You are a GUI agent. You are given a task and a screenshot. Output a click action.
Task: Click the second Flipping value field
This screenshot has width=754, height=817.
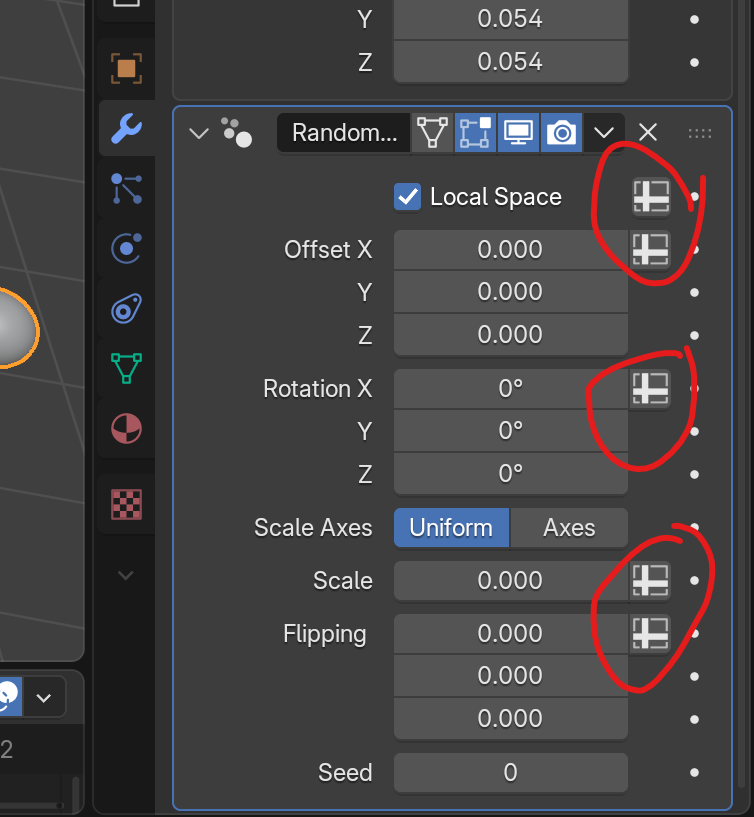click(x=511, y=675)
